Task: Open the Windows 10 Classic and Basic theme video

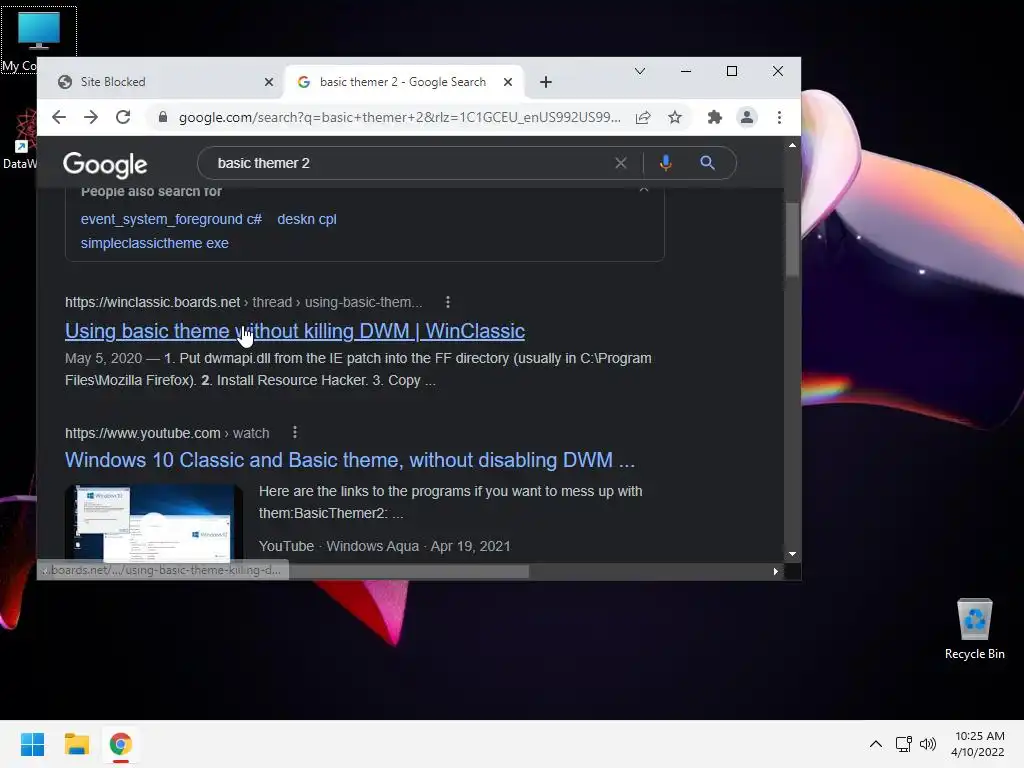Action: pos(350,460)
